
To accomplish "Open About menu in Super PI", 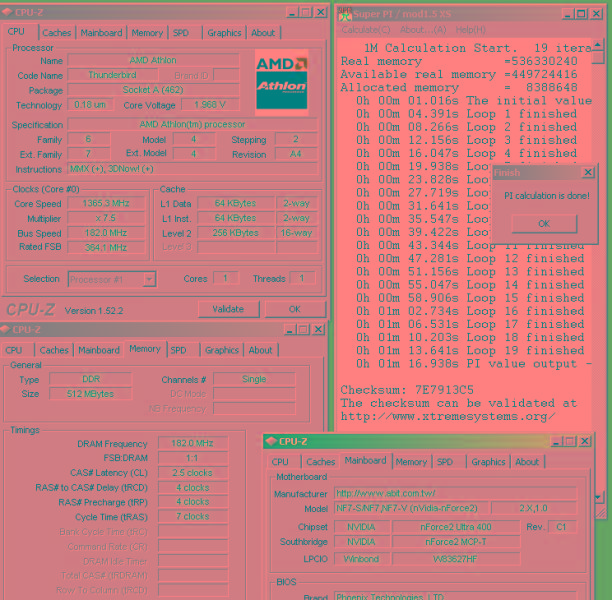I will 423,30.
